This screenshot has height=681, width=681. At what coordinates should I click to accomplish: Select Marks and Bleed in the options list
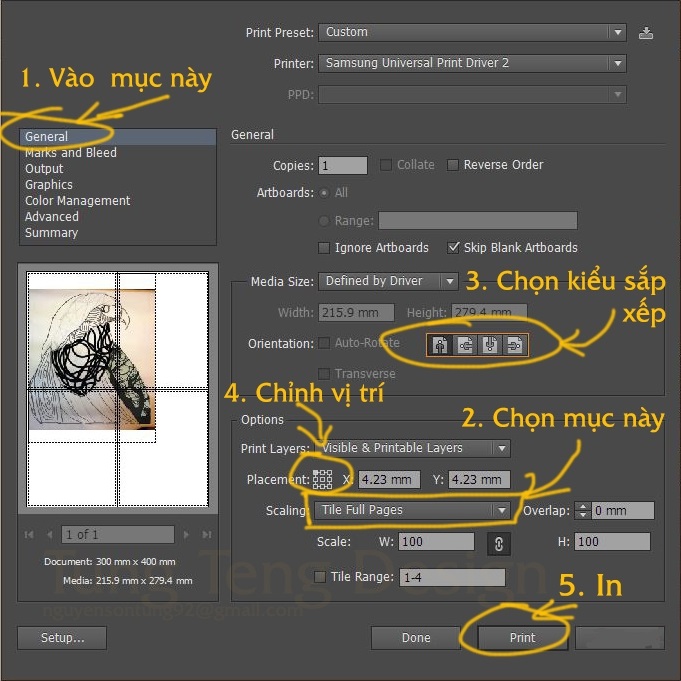click(118, 153)
